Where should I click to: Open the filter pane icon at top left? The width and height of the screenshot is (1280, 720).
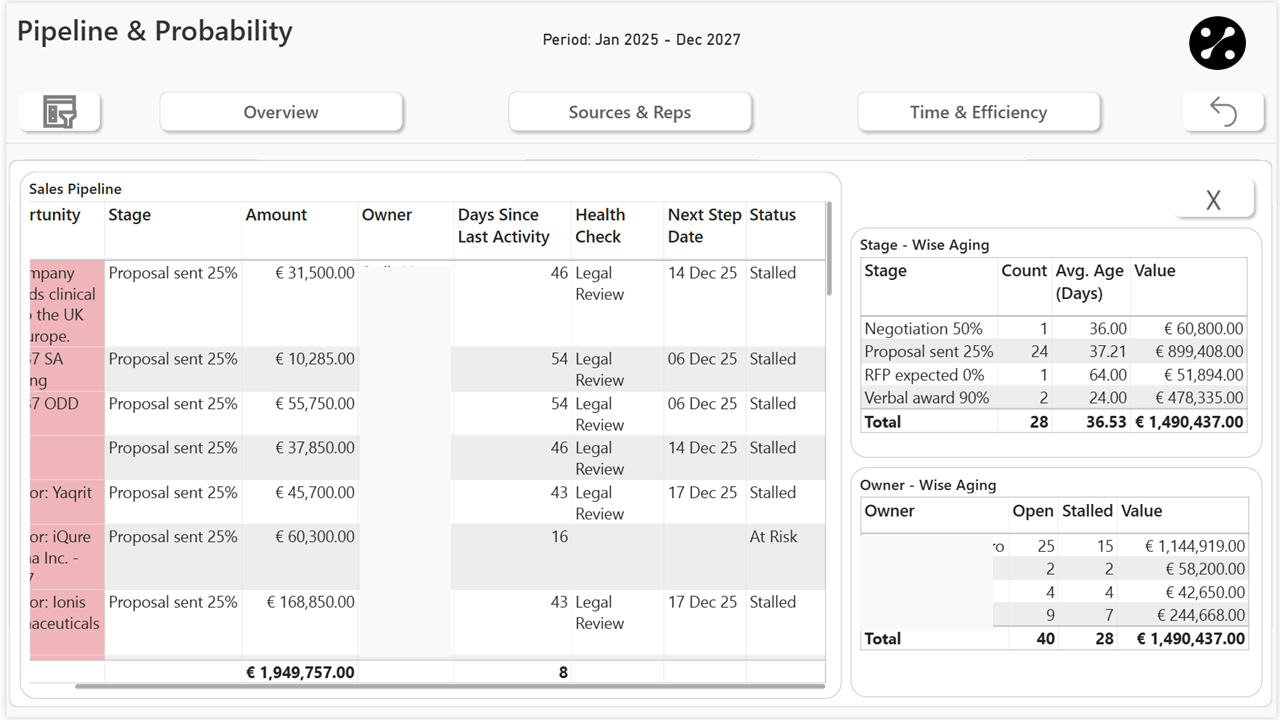click(x=59, y=112)
